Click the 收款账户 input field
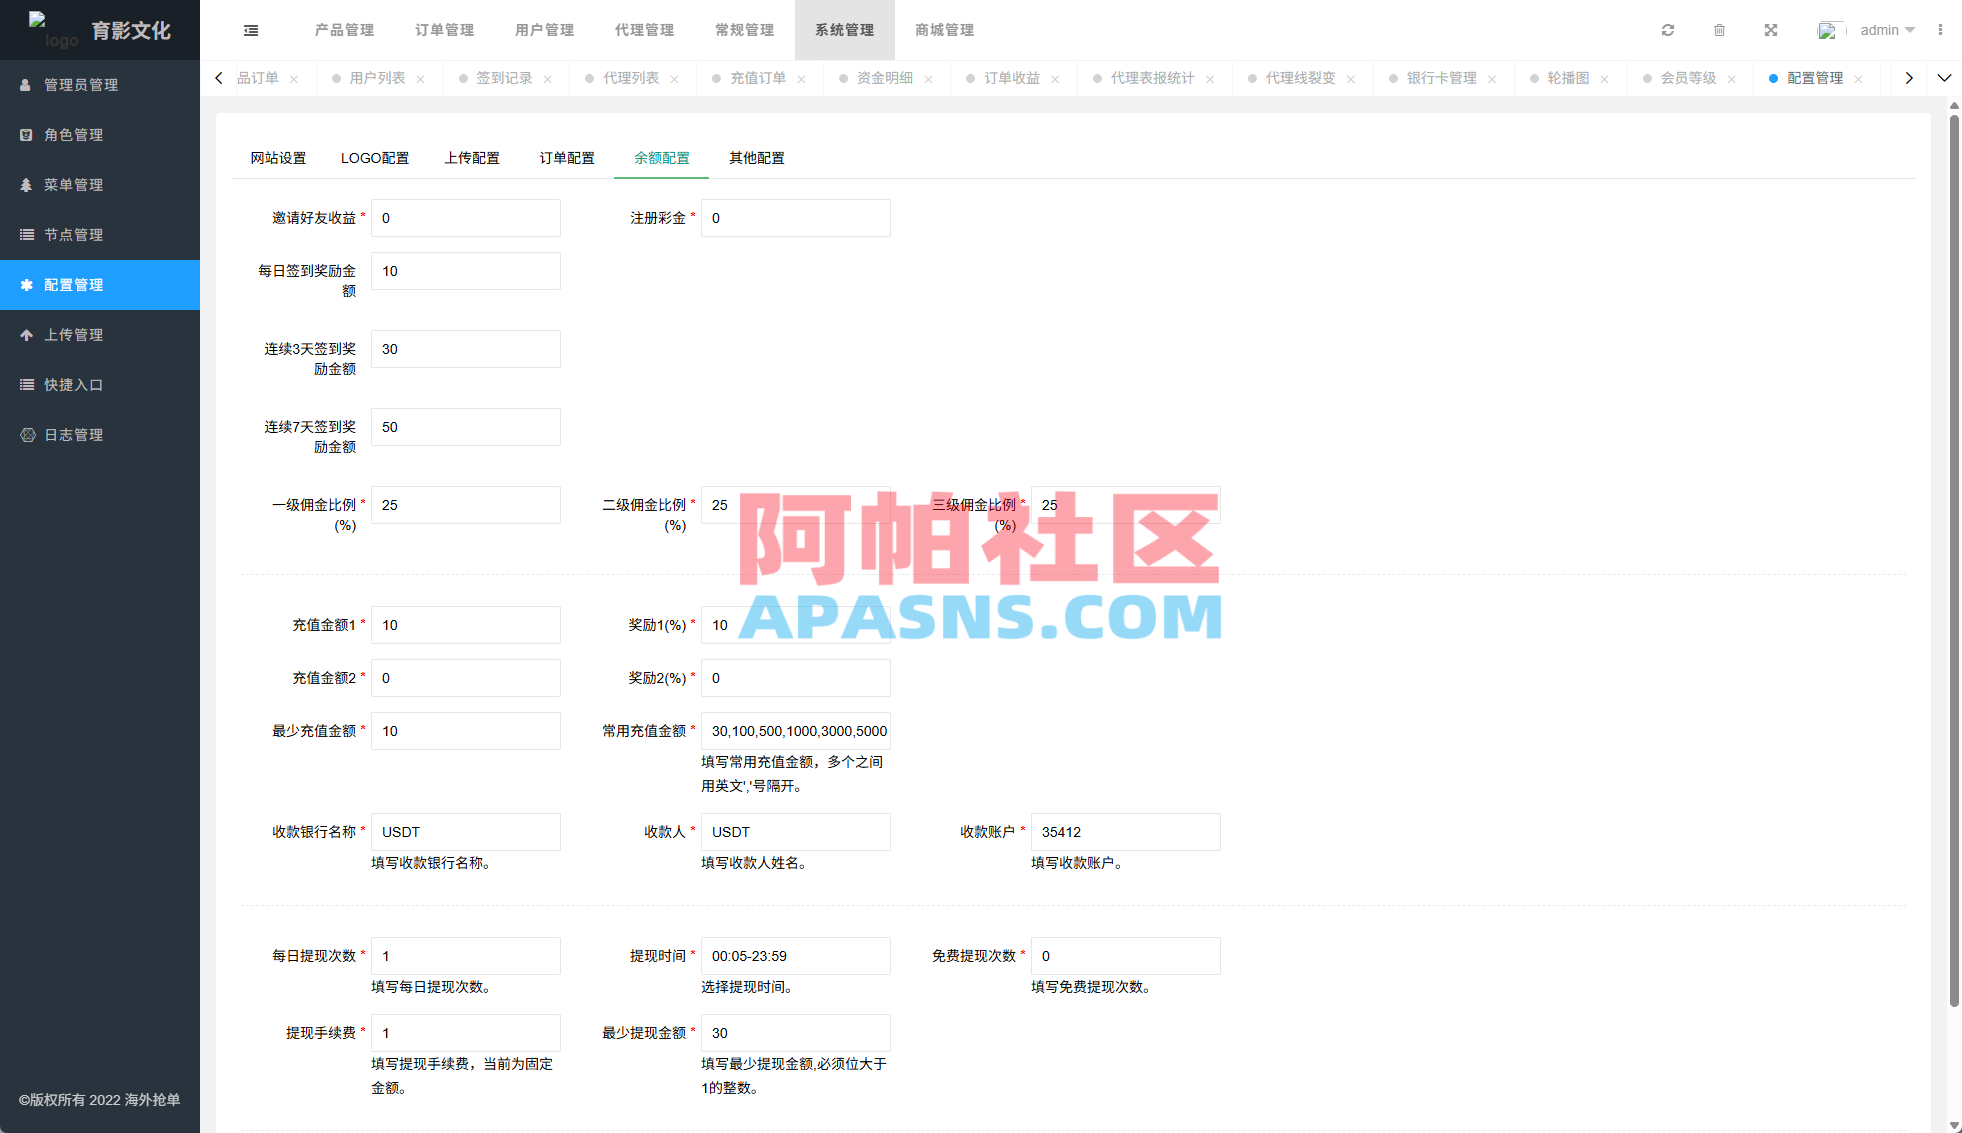The image size is (1962, 1133). coord(1125,831)
